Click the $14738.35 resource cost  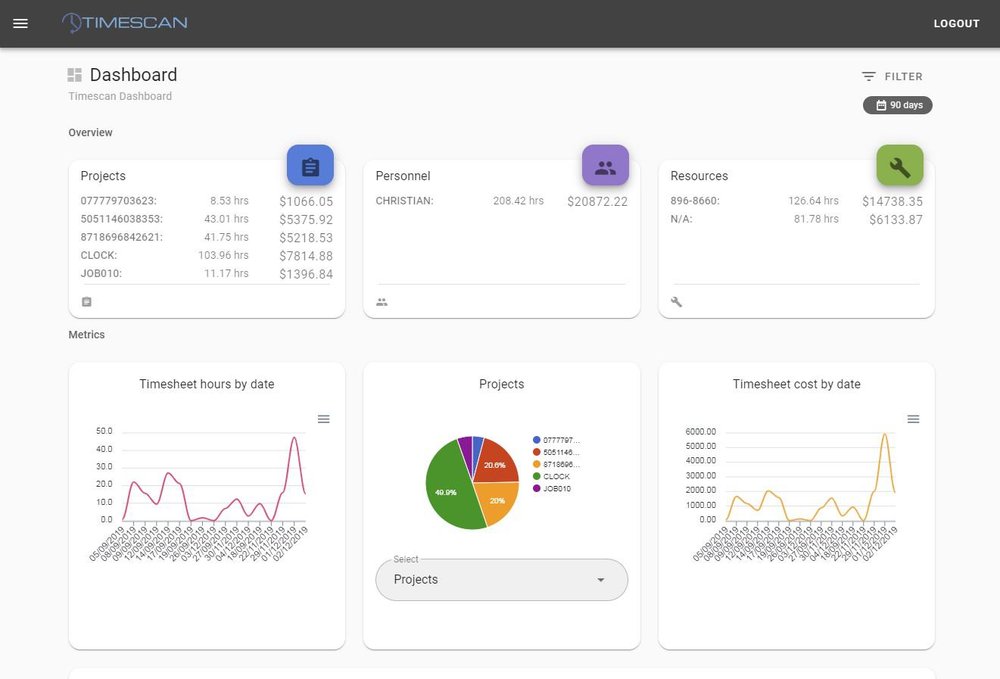point(892,201)
